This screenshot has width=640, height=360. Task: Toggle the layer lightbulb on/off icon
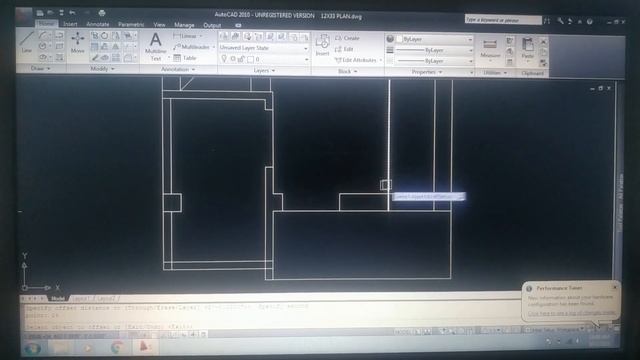[224, 59]
